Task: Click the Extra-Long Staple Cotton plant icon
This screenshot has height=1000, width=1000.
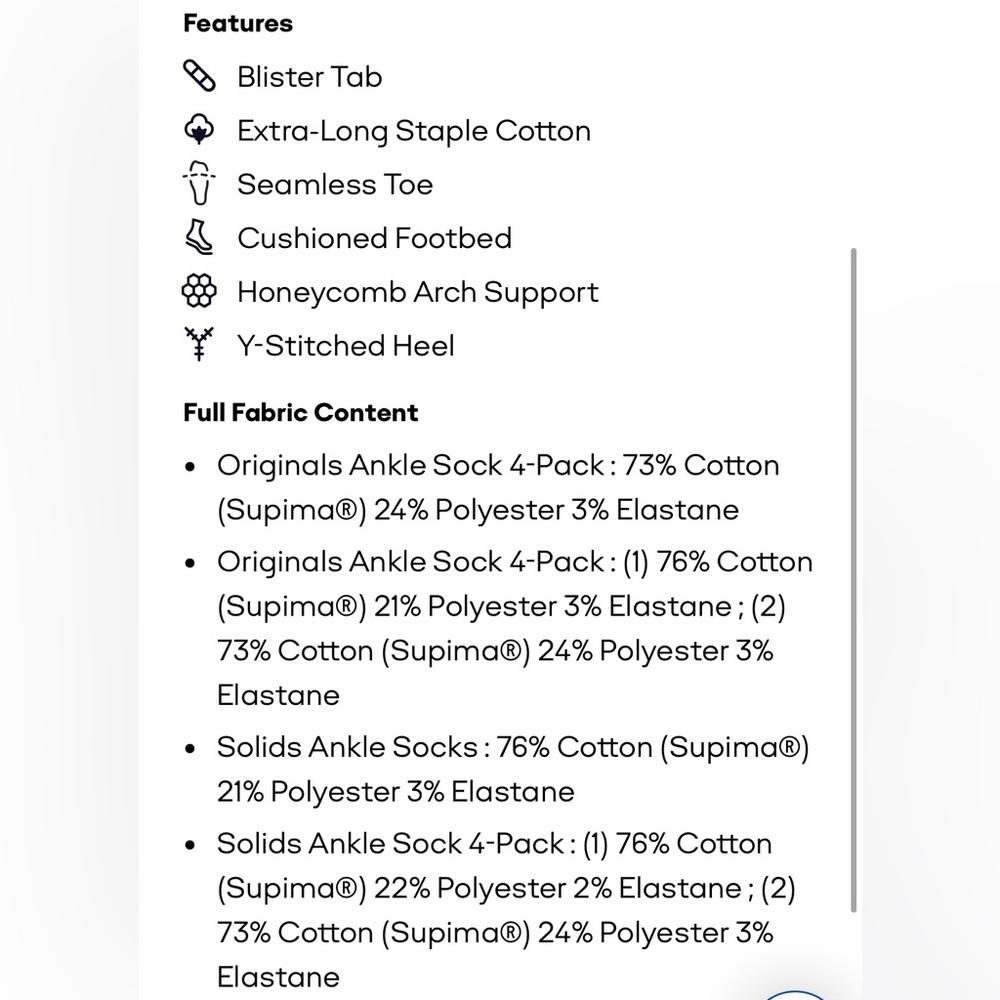Action: (199, 129)
